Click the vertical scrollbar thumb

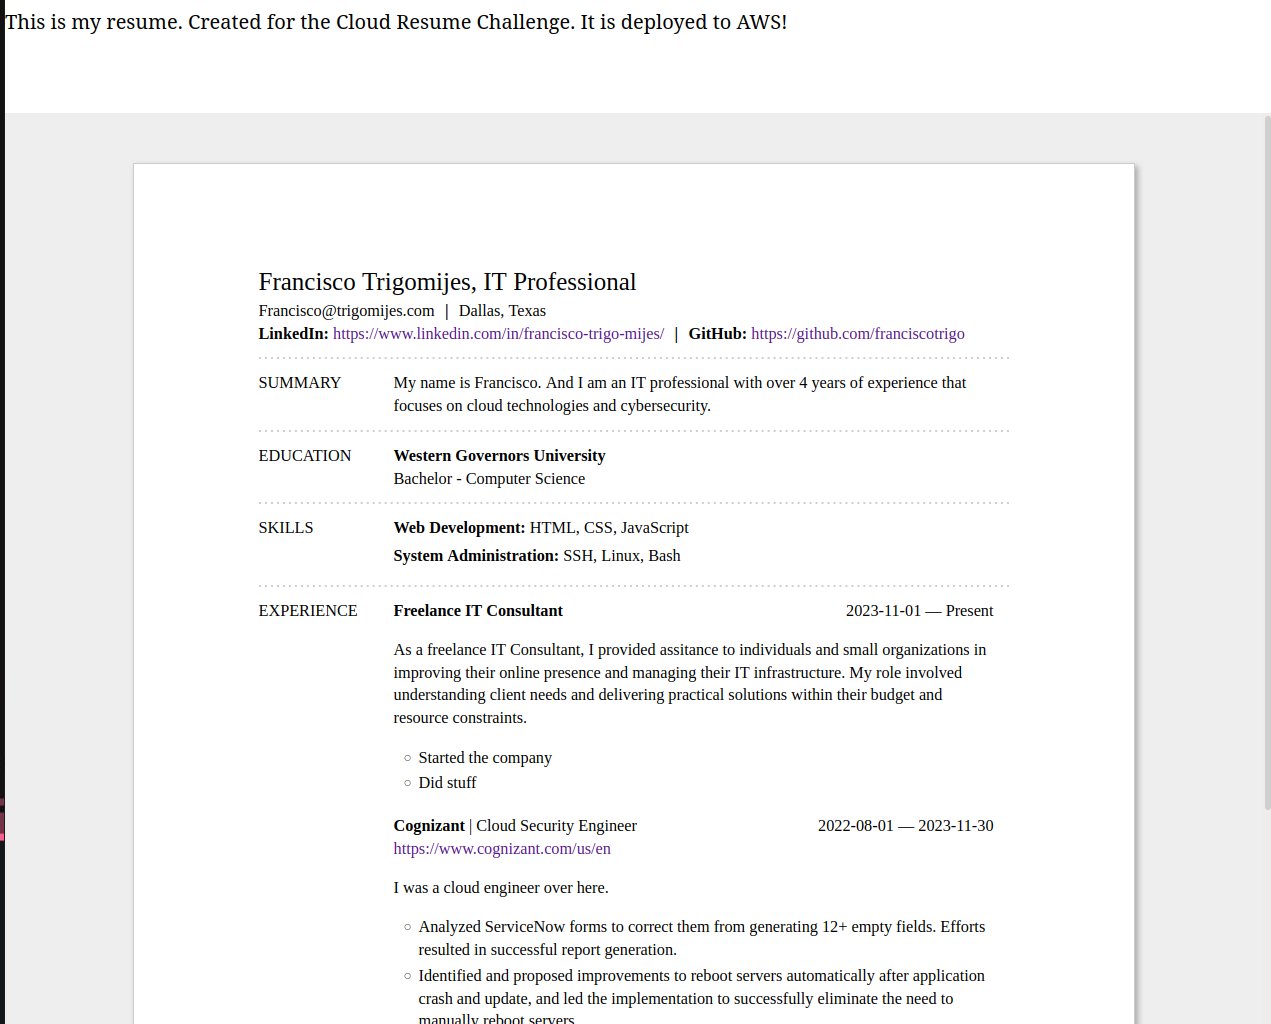[x=1267, y=462]
